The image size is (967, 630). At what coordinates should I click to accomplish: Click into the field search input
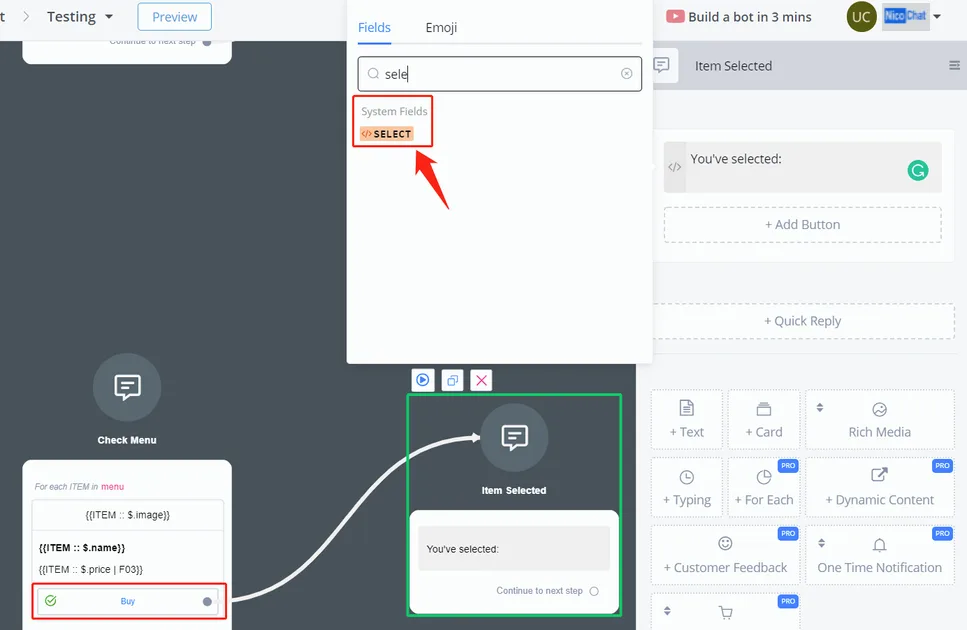coord(500,74)
